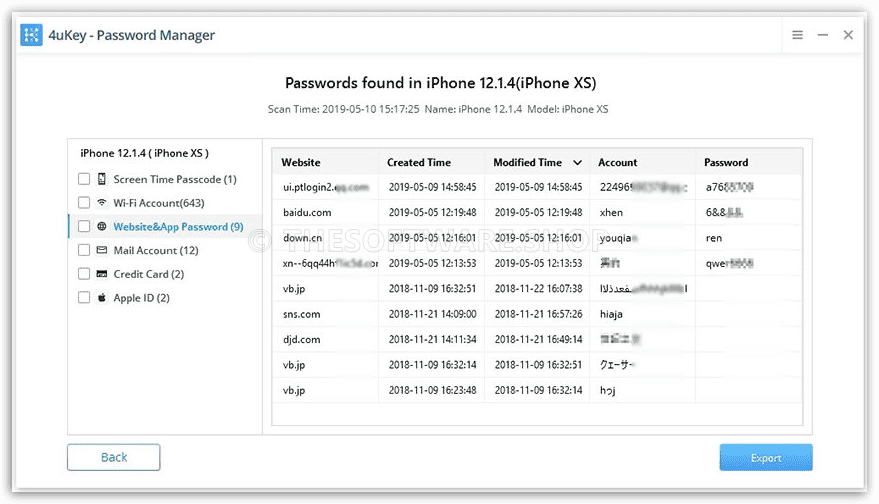This screenshot has width=879, height=504.
Task: Open the hamburger menu icon
Action: pyautogui.click(x=797, y=35)
